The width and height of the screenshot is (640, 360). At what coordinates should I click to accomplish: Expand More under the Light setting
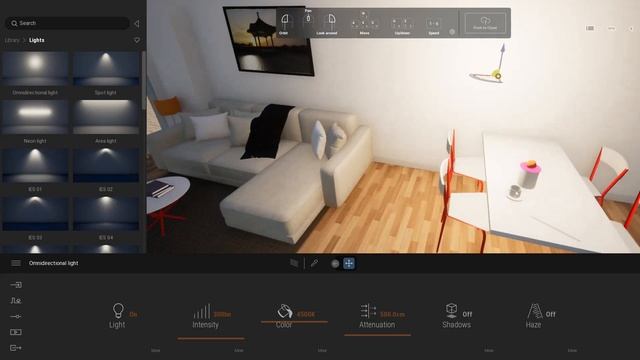(156, 350)
